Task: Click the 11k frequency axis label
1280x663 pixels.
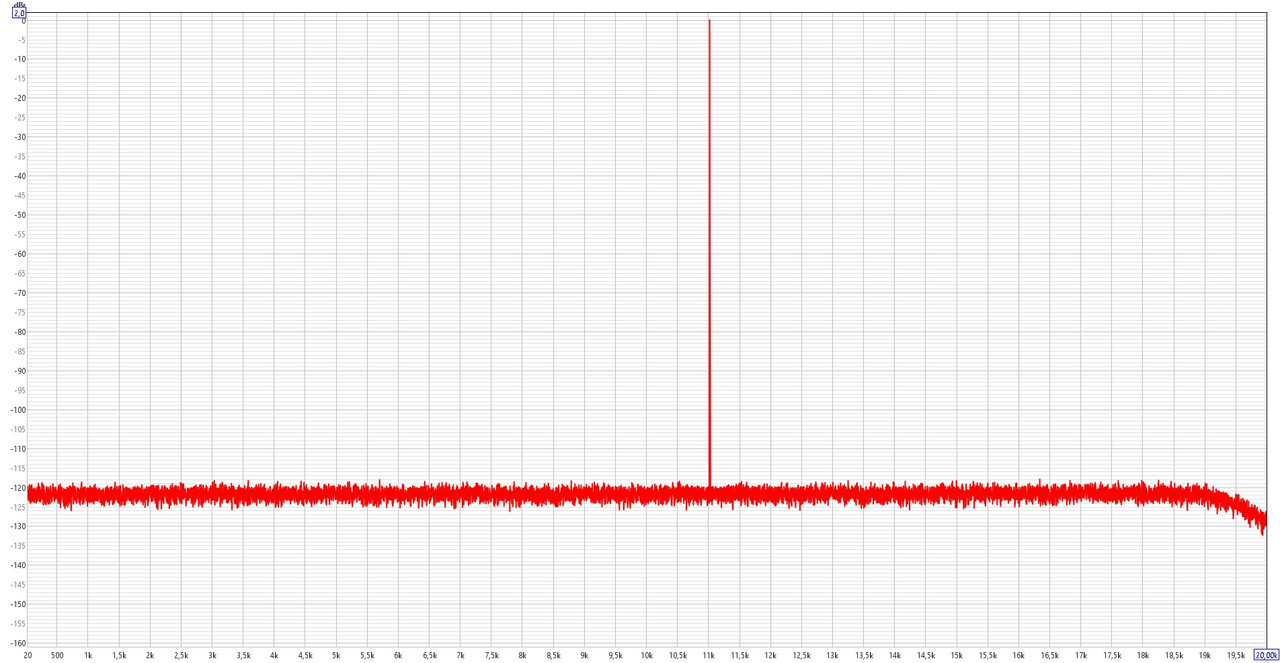Action: pyautogui.click(x=709, y=655)
